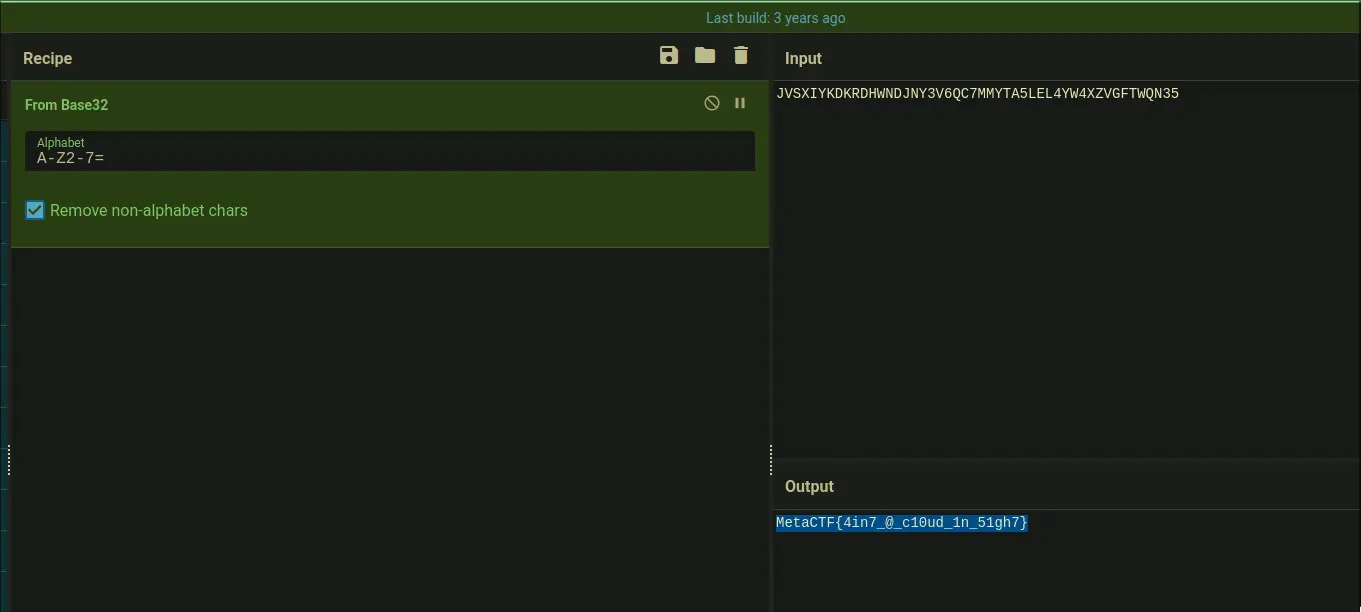Screen dimensions: 1361x612
Task: Grab the splitter handle between Recipe and Input
Action: [771, 460]
